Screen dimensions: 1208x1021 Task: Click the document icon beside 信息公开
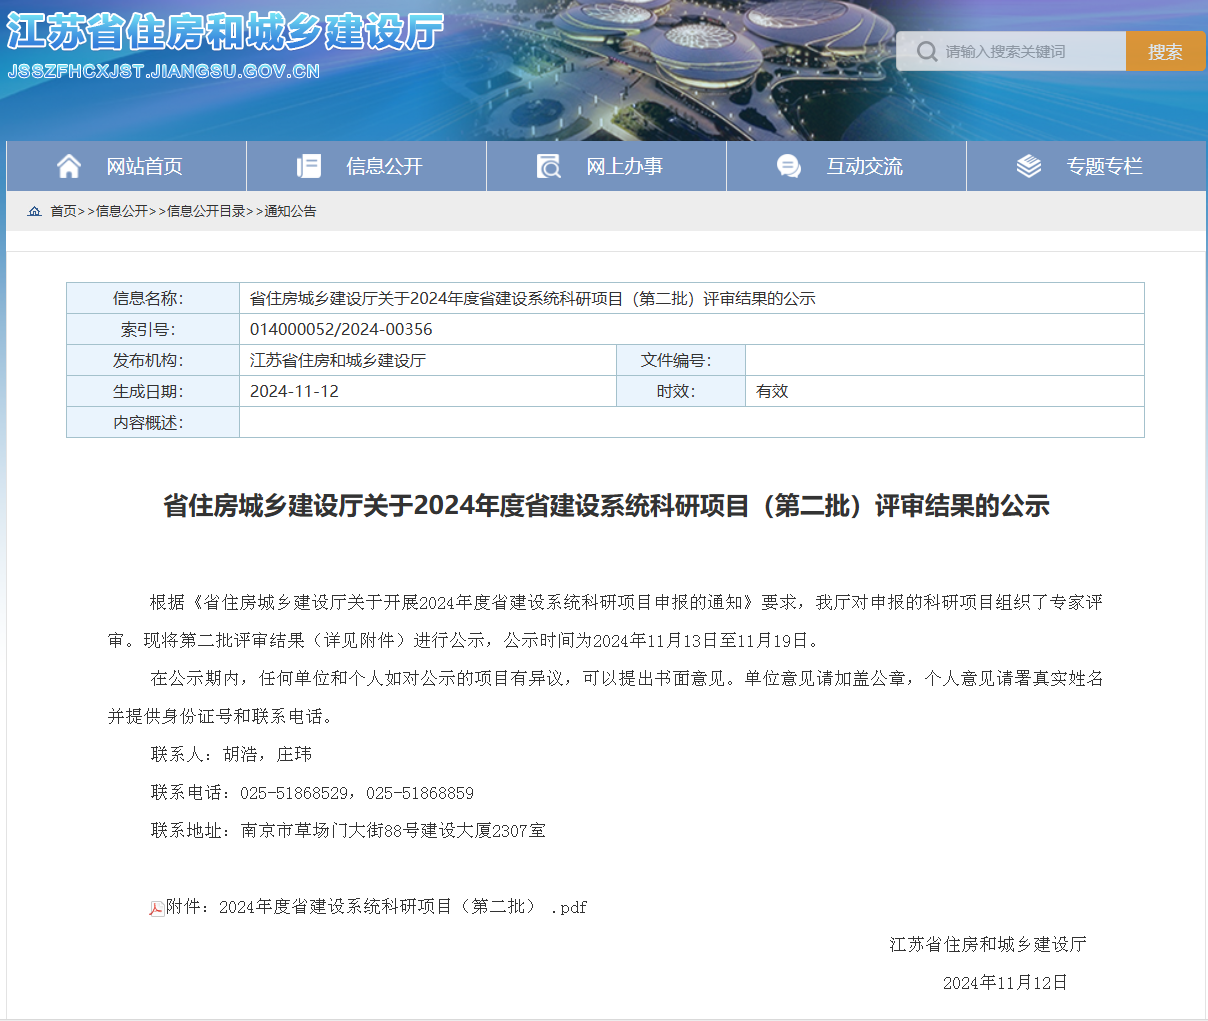pyautogui.click(x=309, y=166)
